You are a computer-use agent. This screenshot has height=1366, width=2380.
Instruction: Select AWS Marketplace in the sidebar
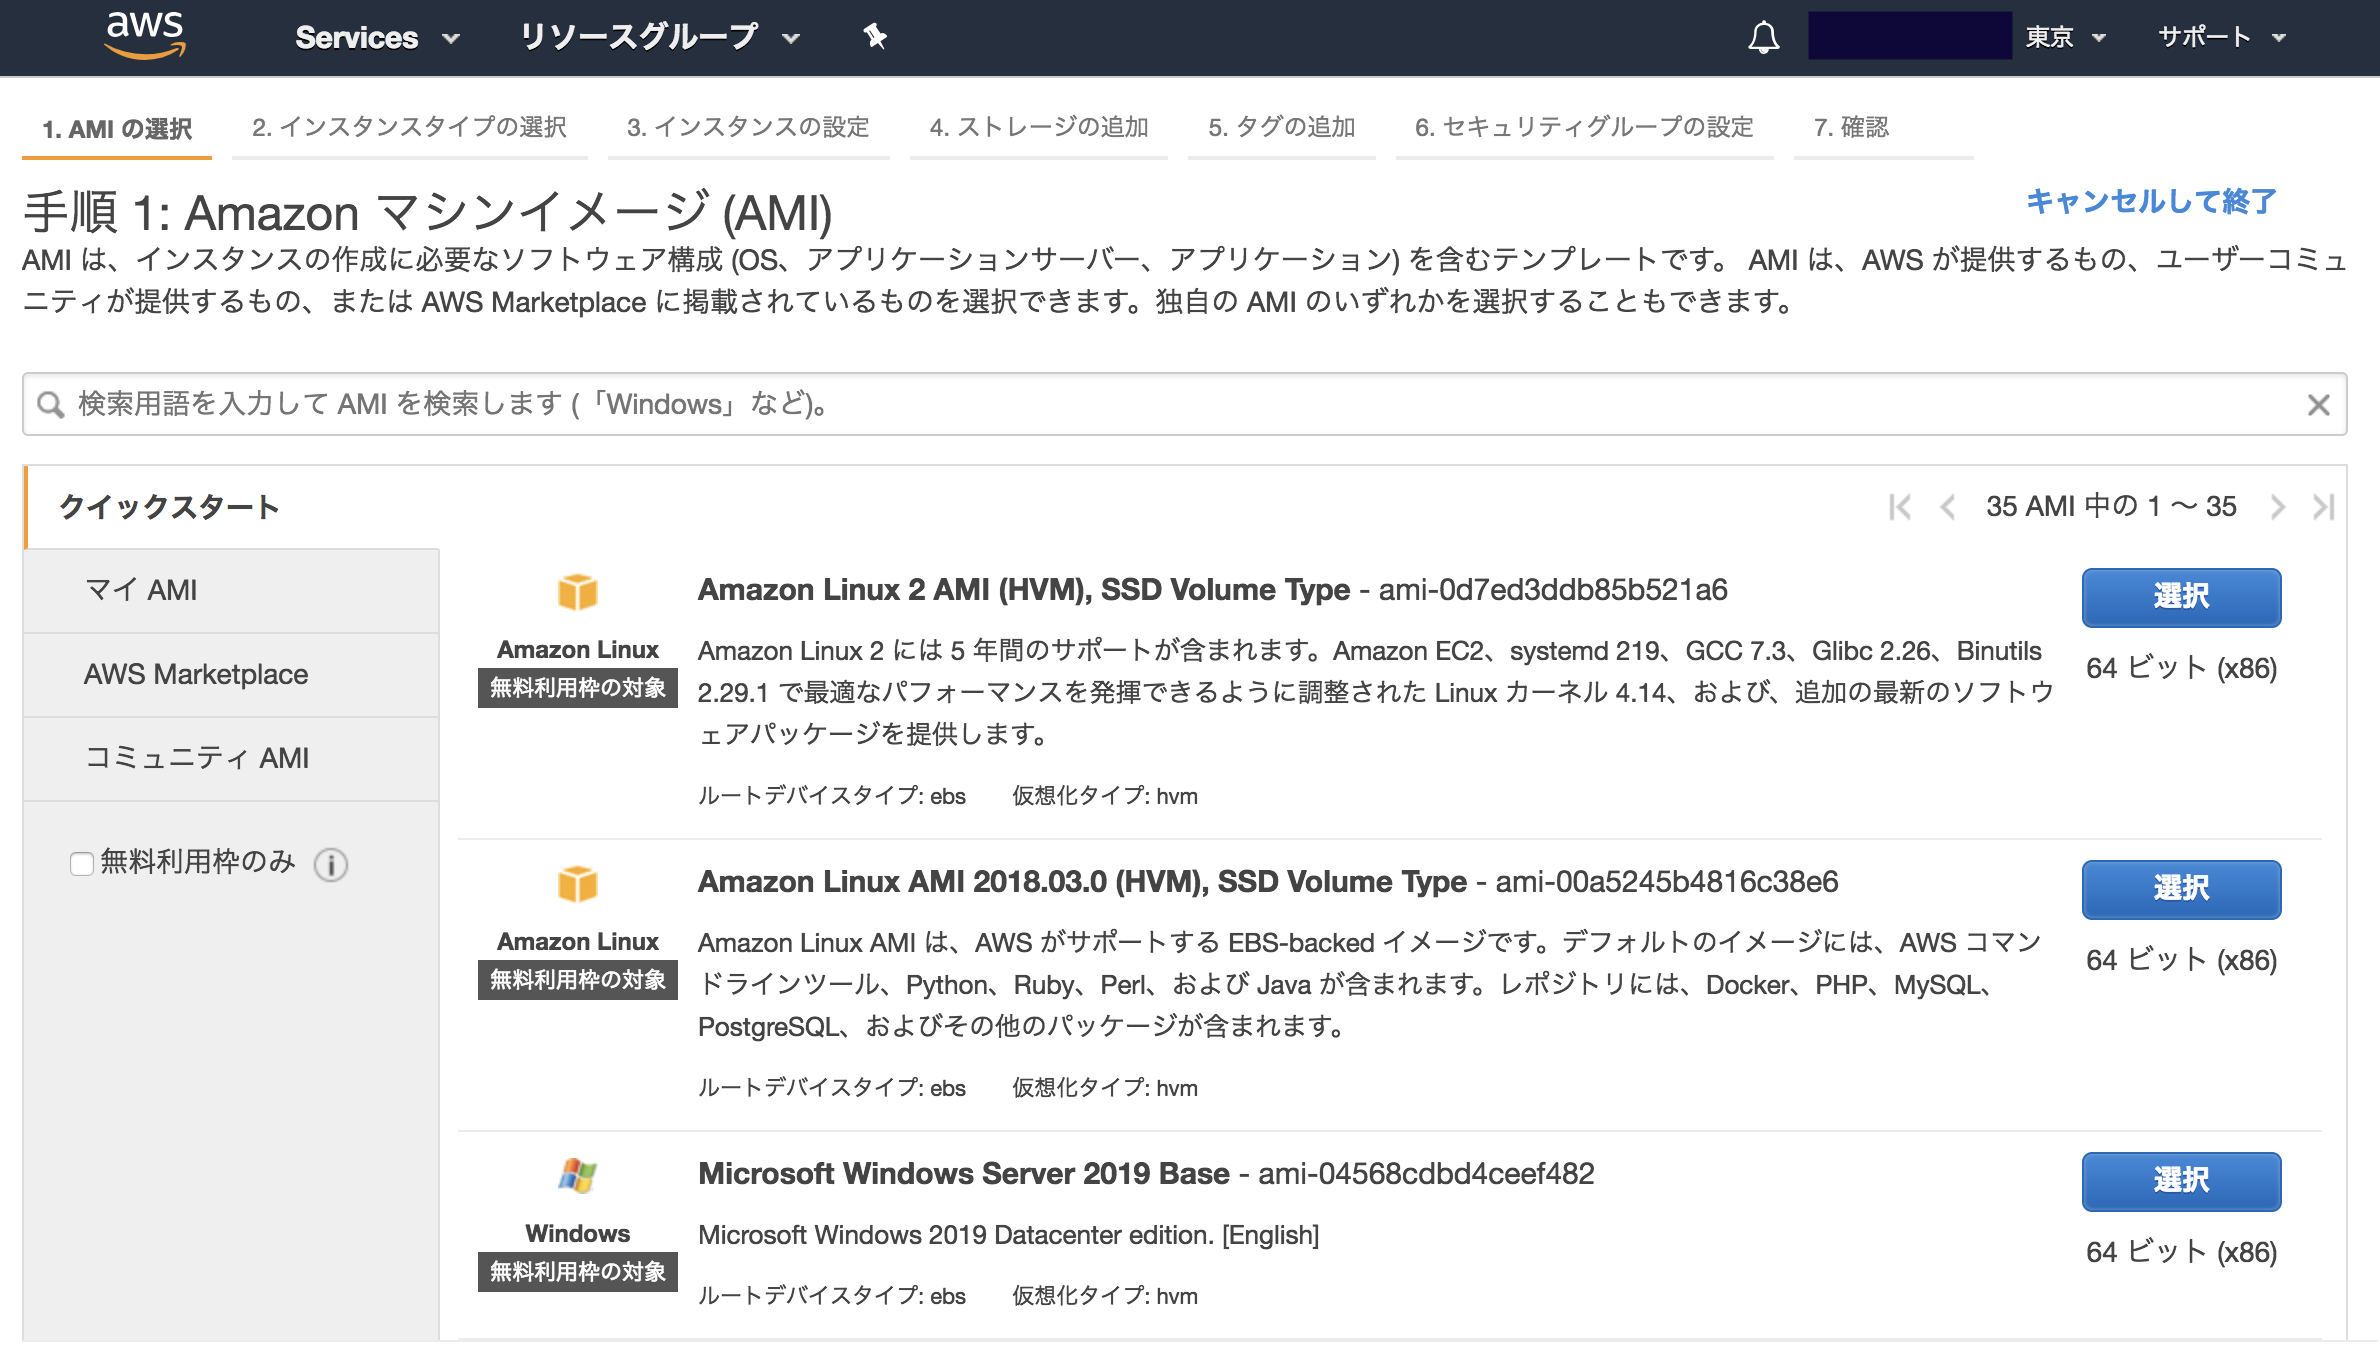pyautogui.click(x=231, y=674)
